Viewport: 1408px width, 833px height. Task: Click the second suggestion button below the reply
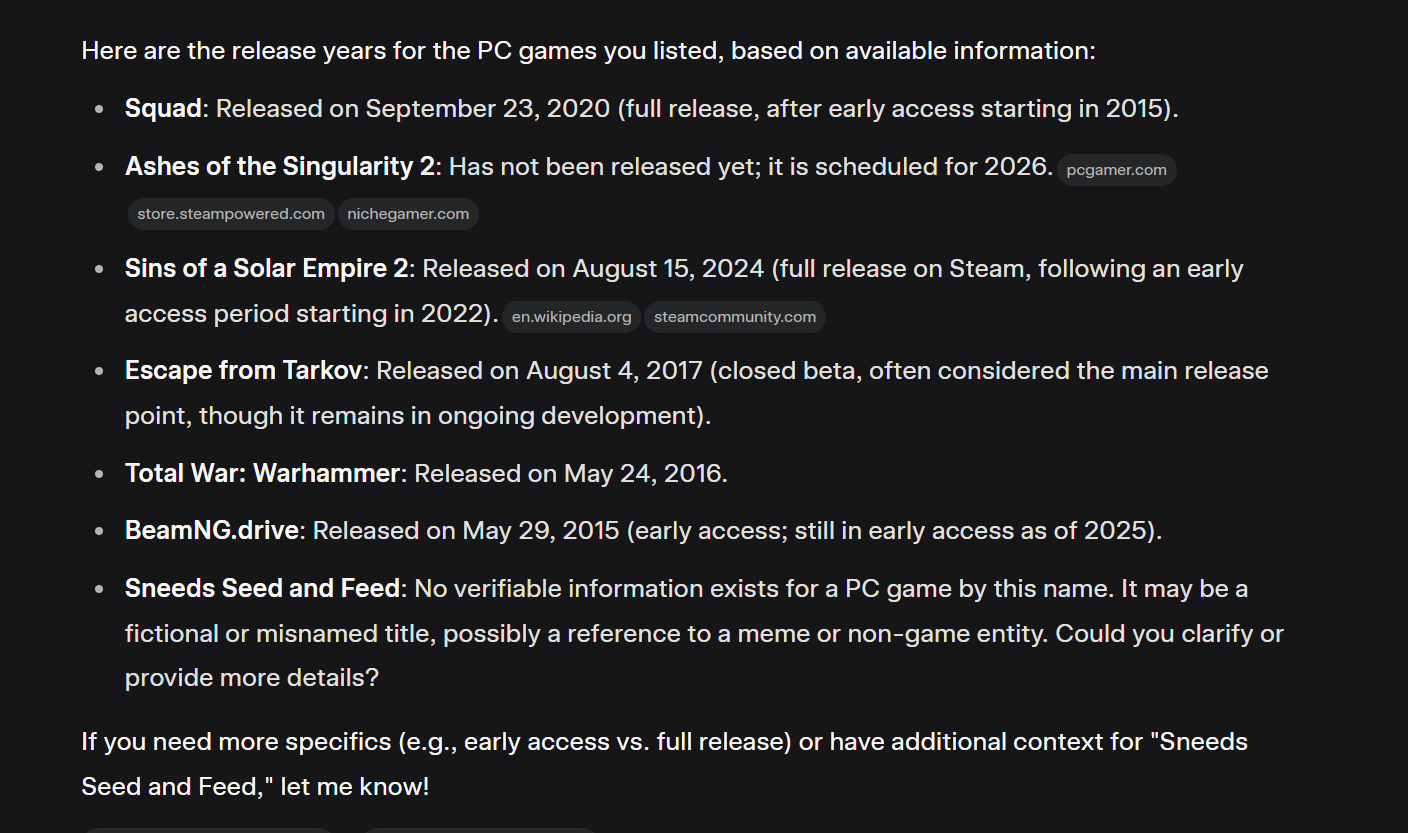pos(478,830)
